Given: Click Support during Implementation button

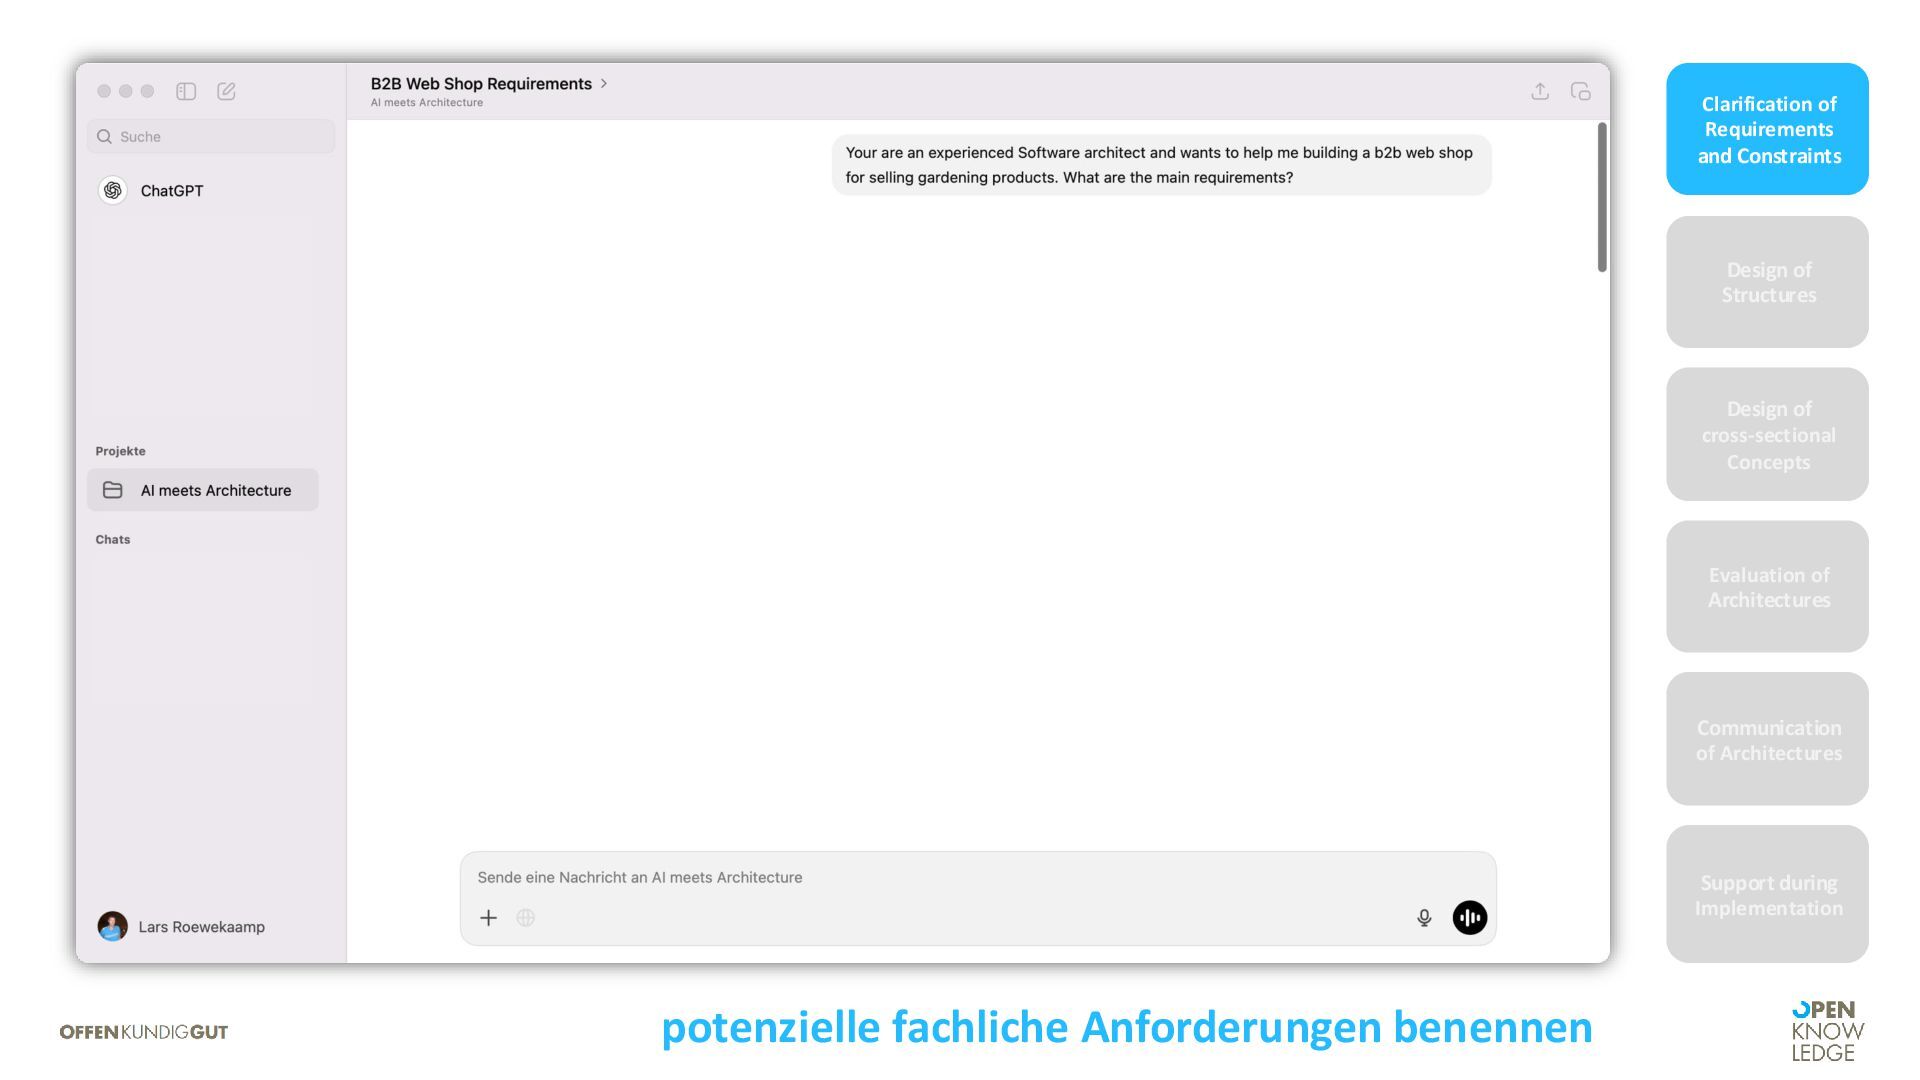Looking at the screenshot, I should [1767, 894].
